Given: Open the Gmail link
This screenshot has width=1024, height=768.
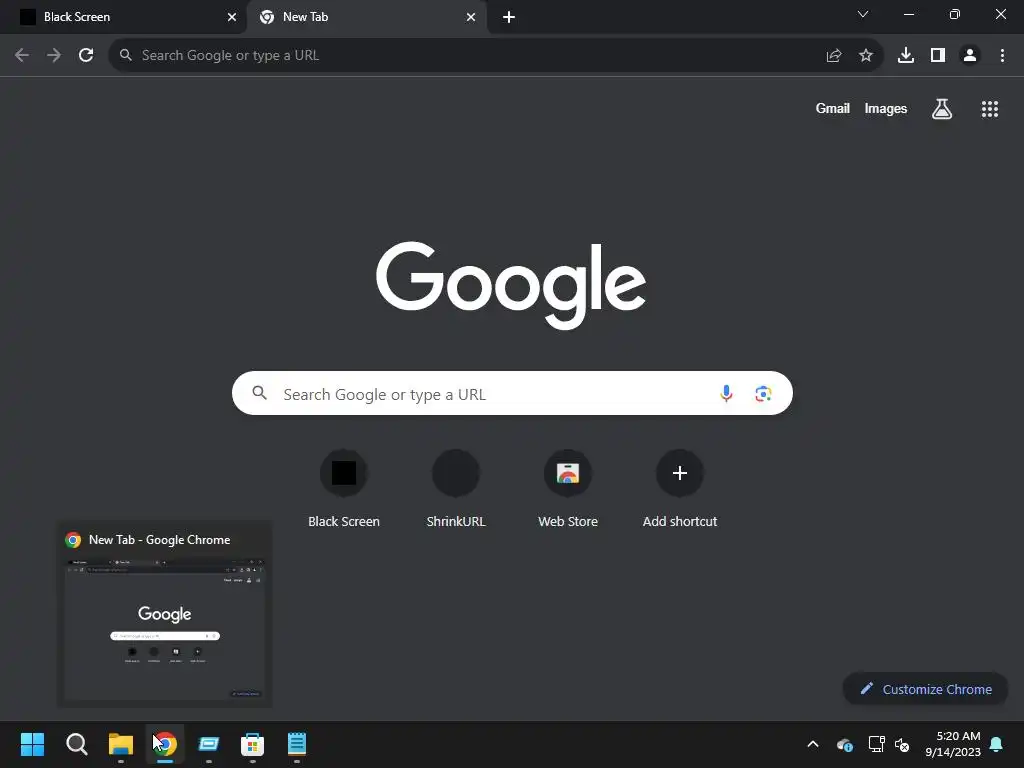Looking at the screenshot, I should [x=833, y=108].
